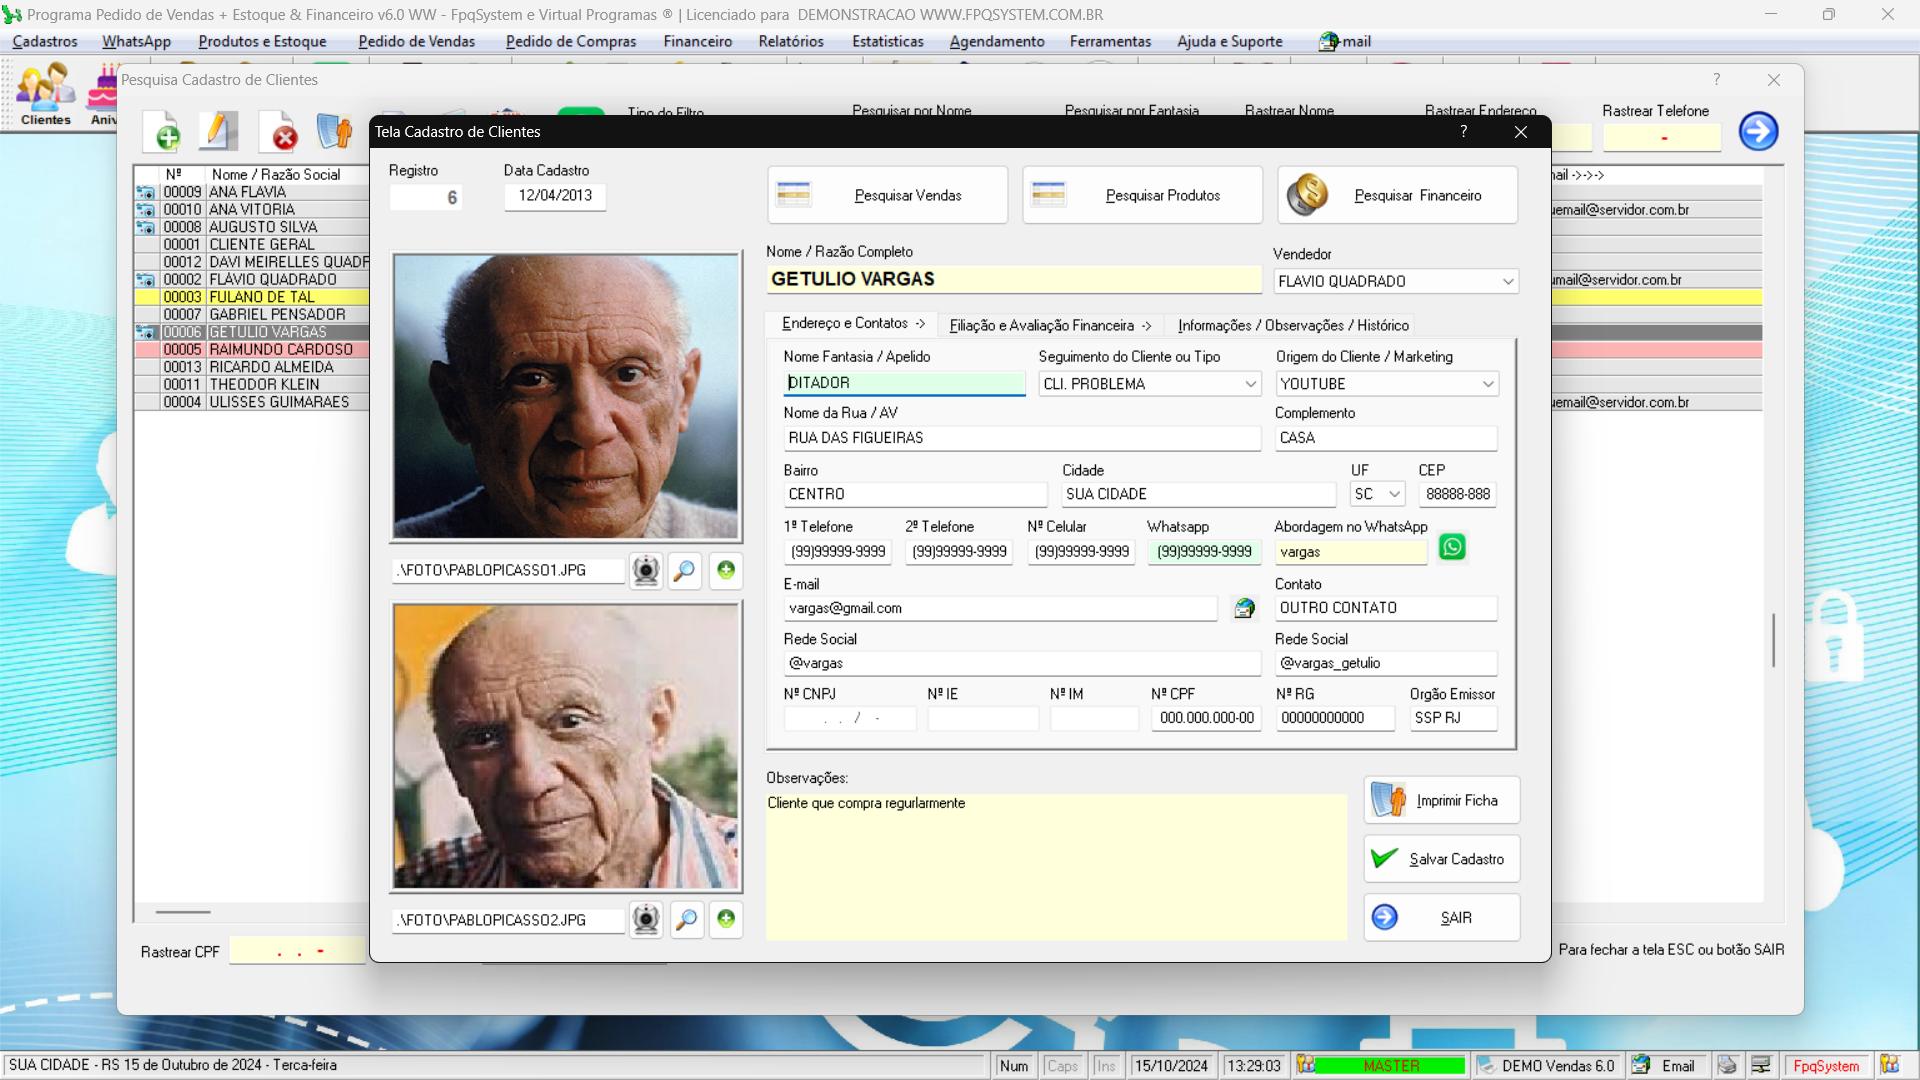Open Informações / Observações / Histórico tab
Image resolution: width=1920 pixels, height=1080 pixels.
tap(1292, 325)
